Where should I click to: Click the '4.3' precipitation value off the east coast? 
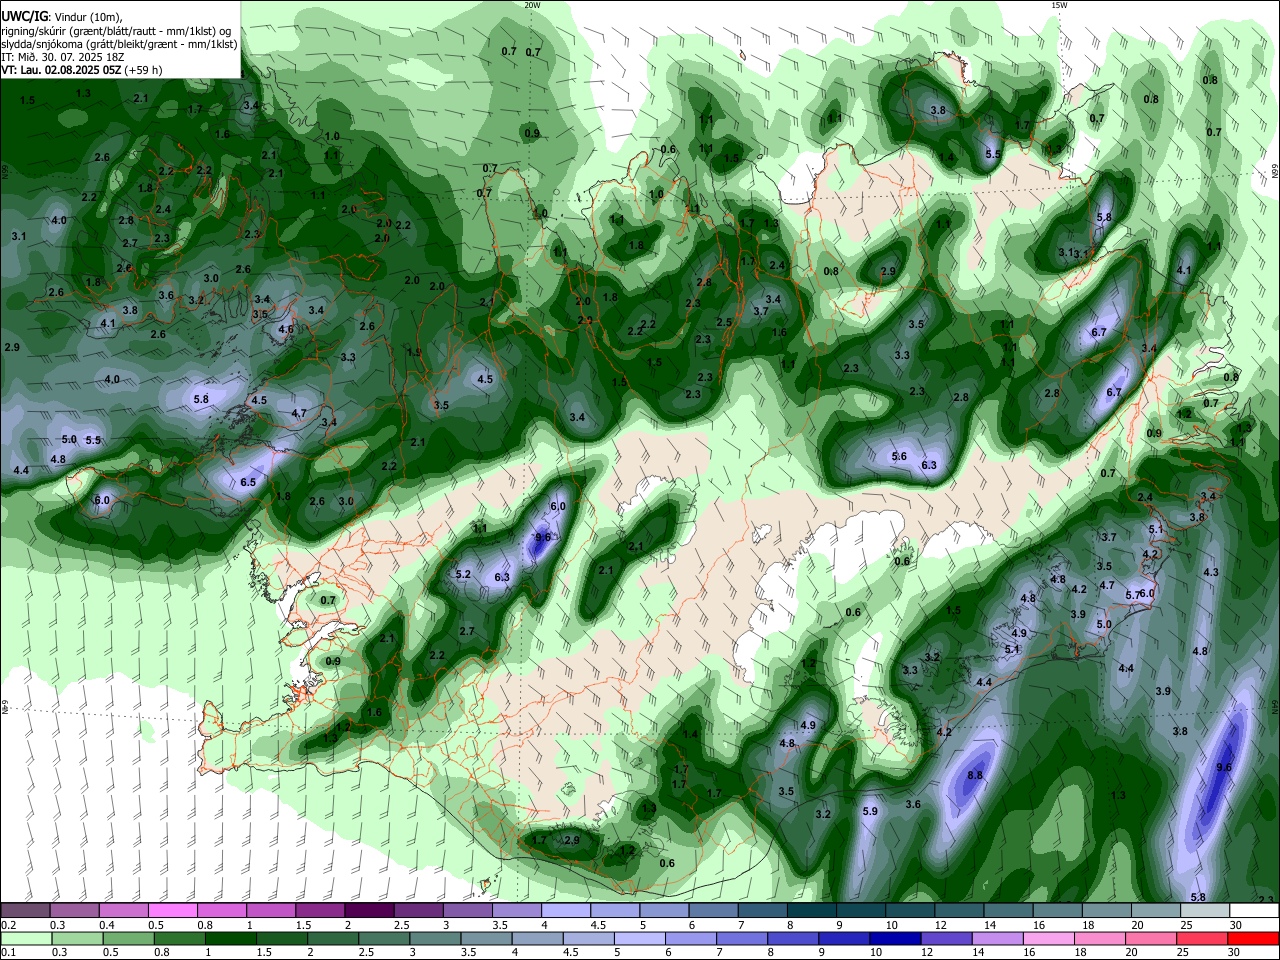1210,572
